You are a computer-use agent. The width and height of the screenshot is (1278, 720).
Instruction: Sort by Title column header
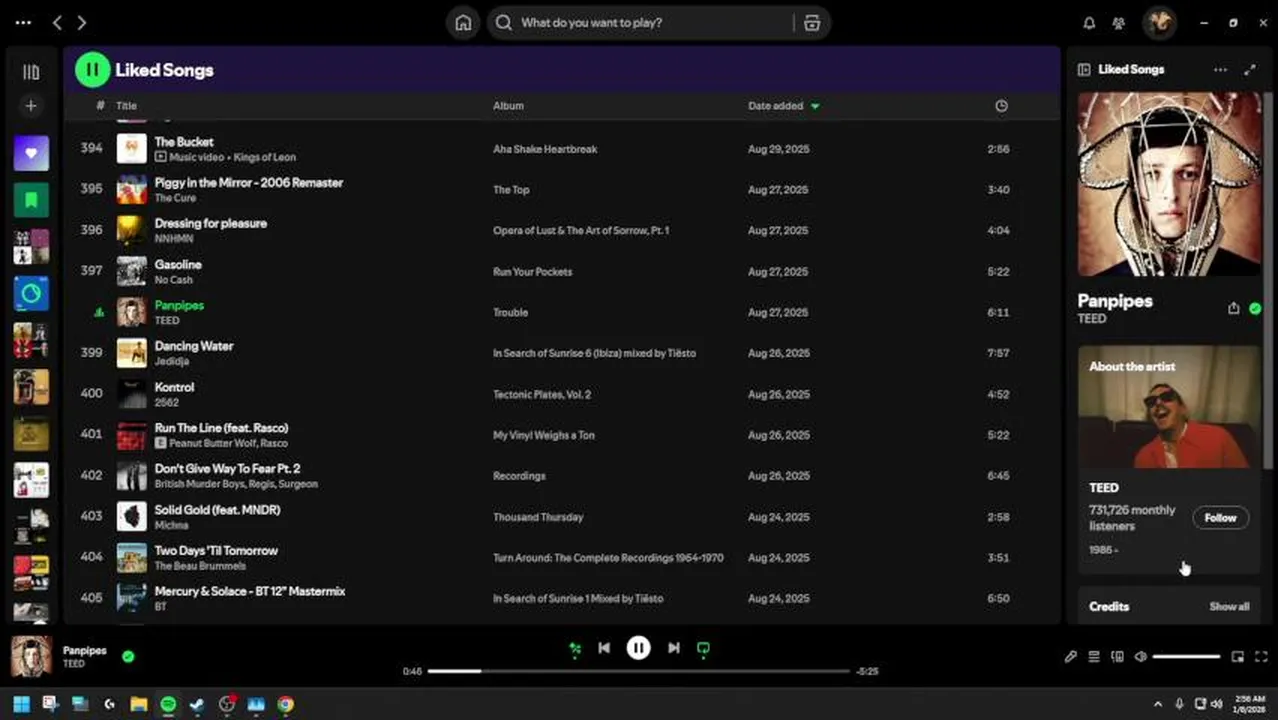[126, 106]
